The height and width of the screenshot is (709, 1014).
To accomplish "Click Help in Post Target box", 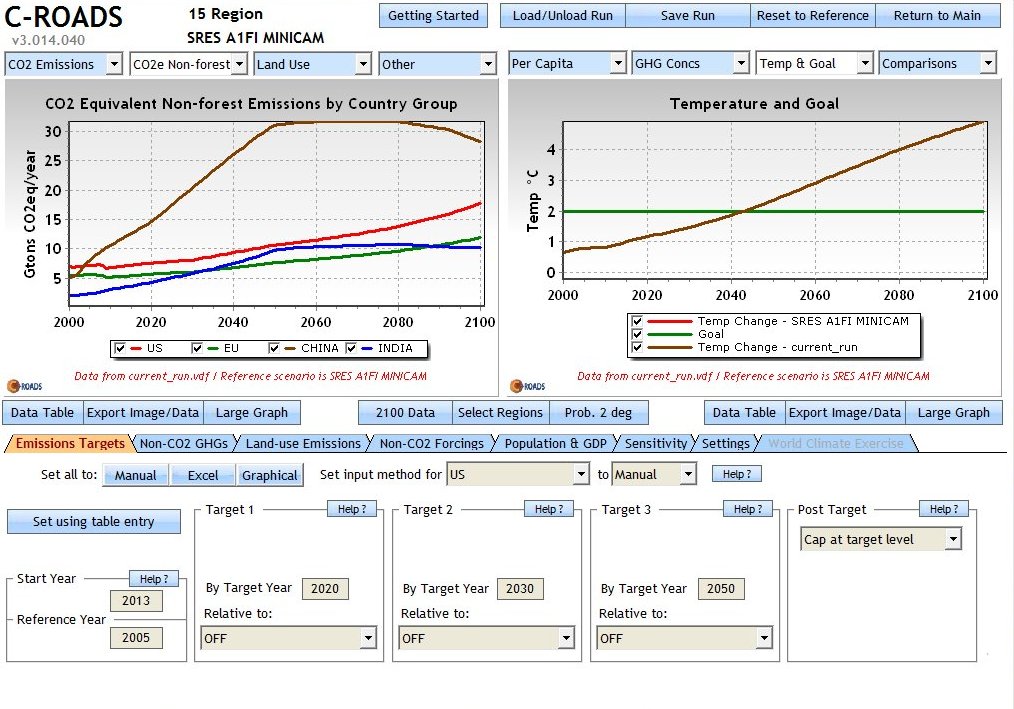I will [x=944, y=509].
